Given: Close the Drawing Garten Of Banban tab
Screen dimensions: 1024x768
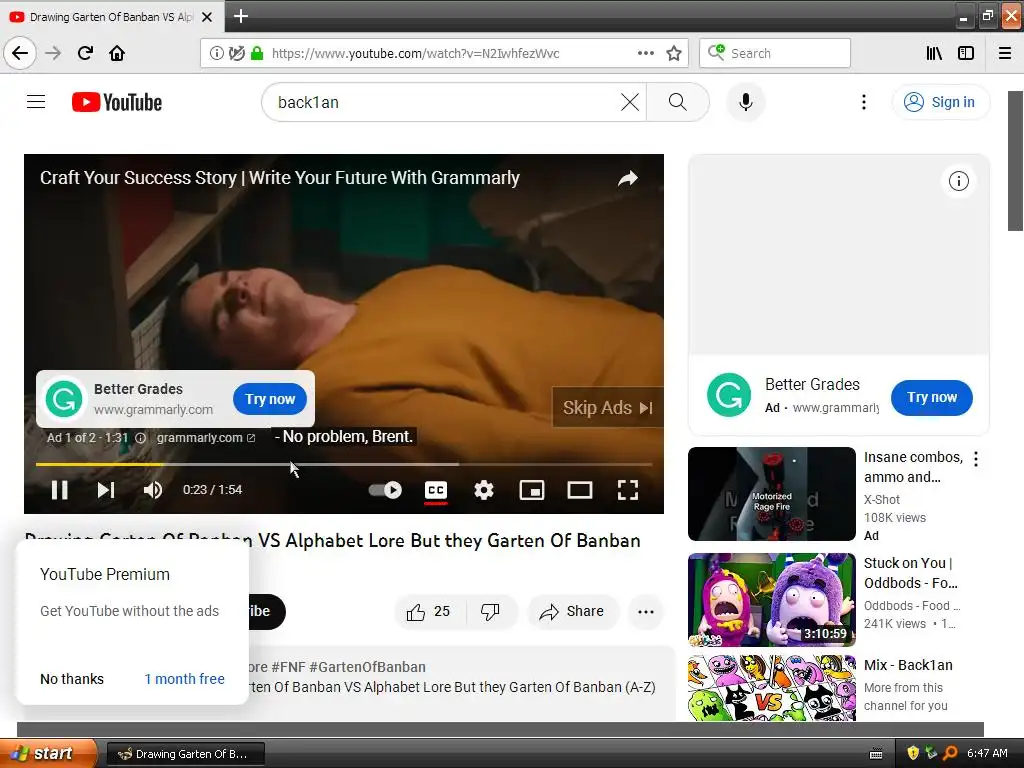Looking at the screenshot, I should (x=207, y=17).
